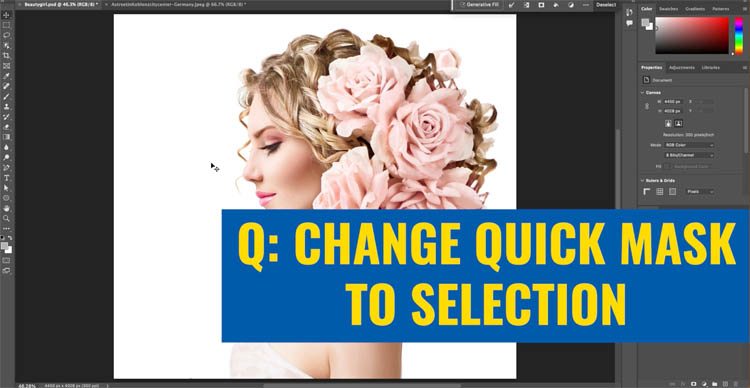Open contextual bar more options dots
The image size is (750, 388).
pos(586,4)
